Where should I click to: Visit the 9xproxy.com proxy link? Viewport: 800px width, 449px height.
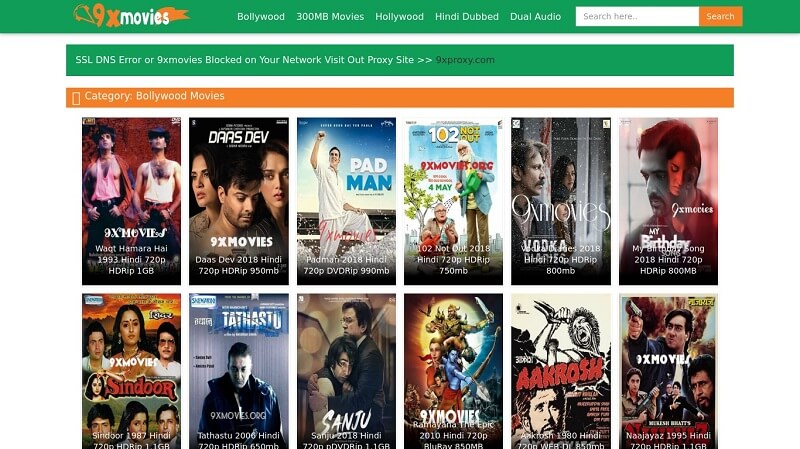tap(465, 60)
